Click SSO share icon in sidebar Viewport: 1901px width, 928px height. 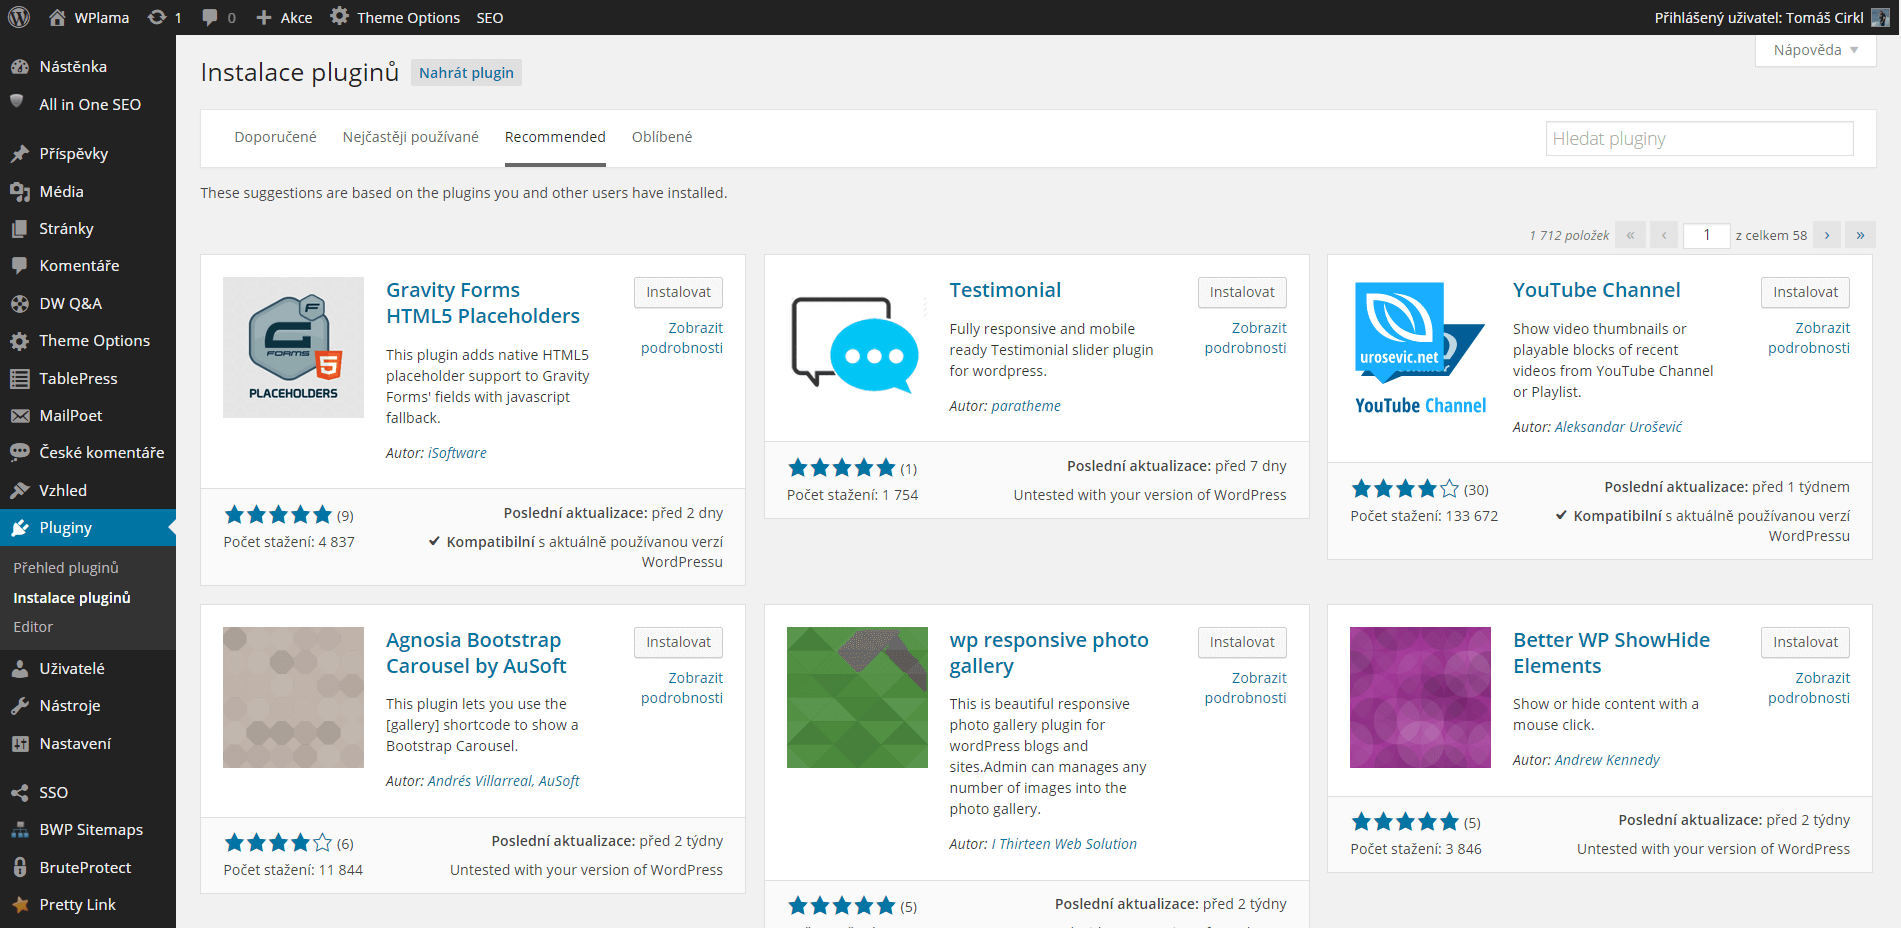19,792
